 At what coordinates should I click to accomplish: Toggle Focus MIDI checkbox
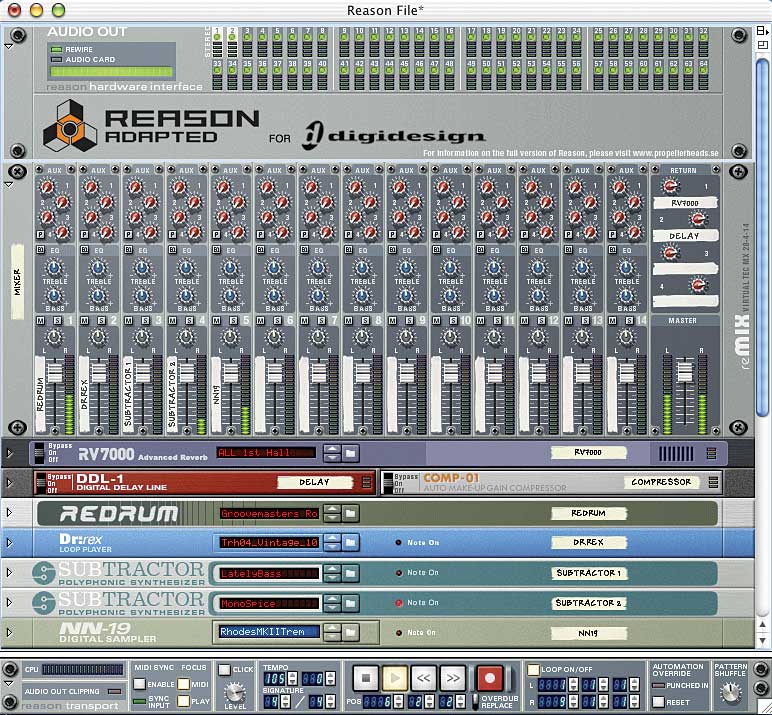(x=184, y=684)
